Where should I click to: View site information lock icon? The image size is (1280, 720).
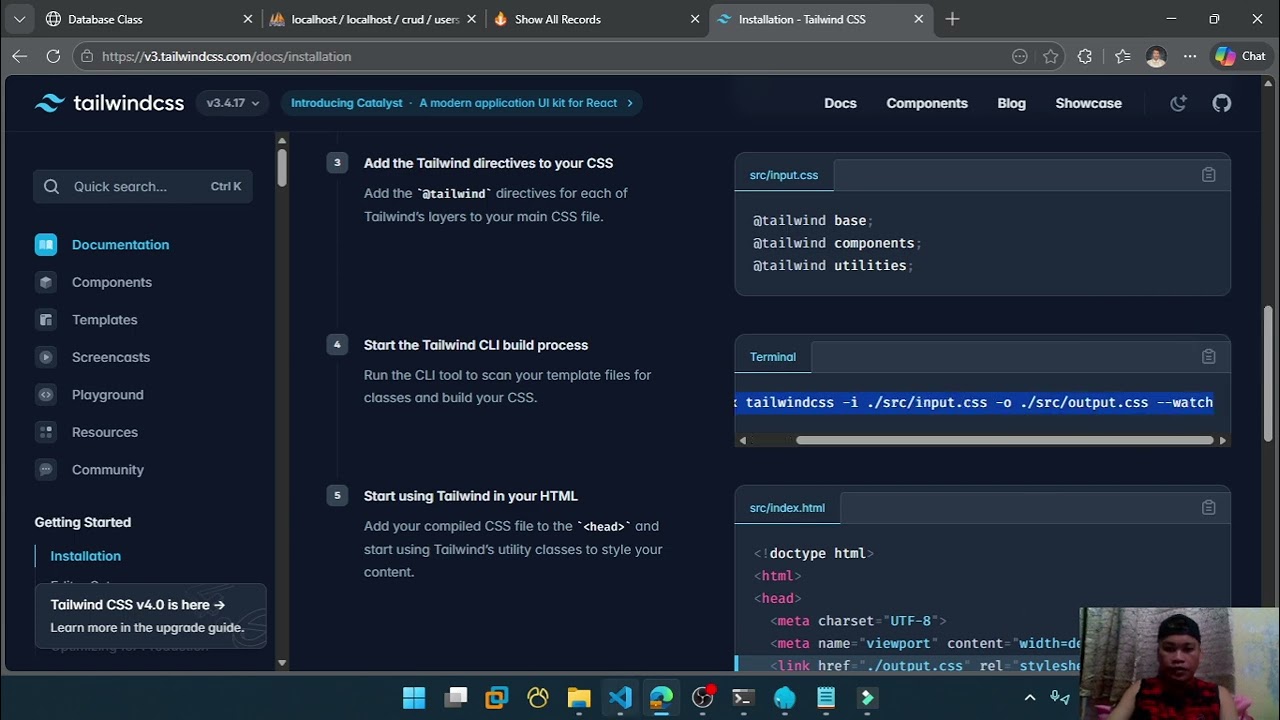pos(88,57)
